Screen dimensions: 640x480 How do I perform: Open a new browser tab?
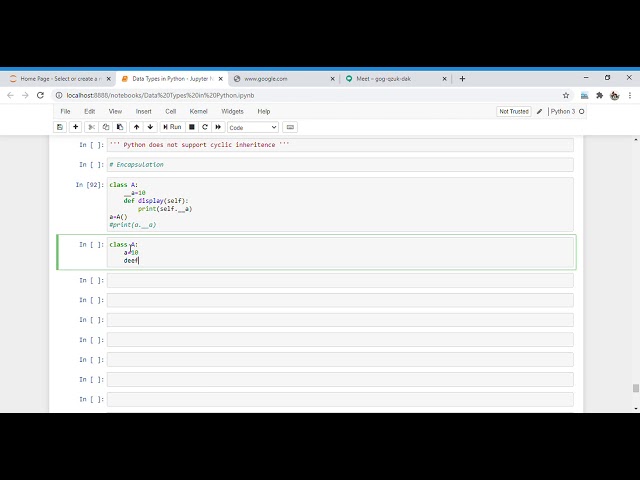coord(462,79)
